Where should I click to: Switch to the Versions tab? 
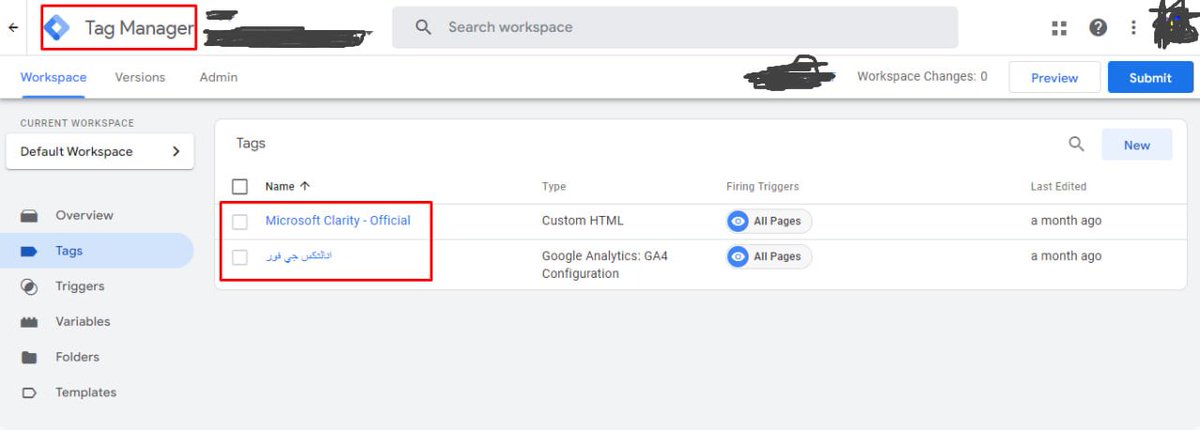(x=140, y=77)
